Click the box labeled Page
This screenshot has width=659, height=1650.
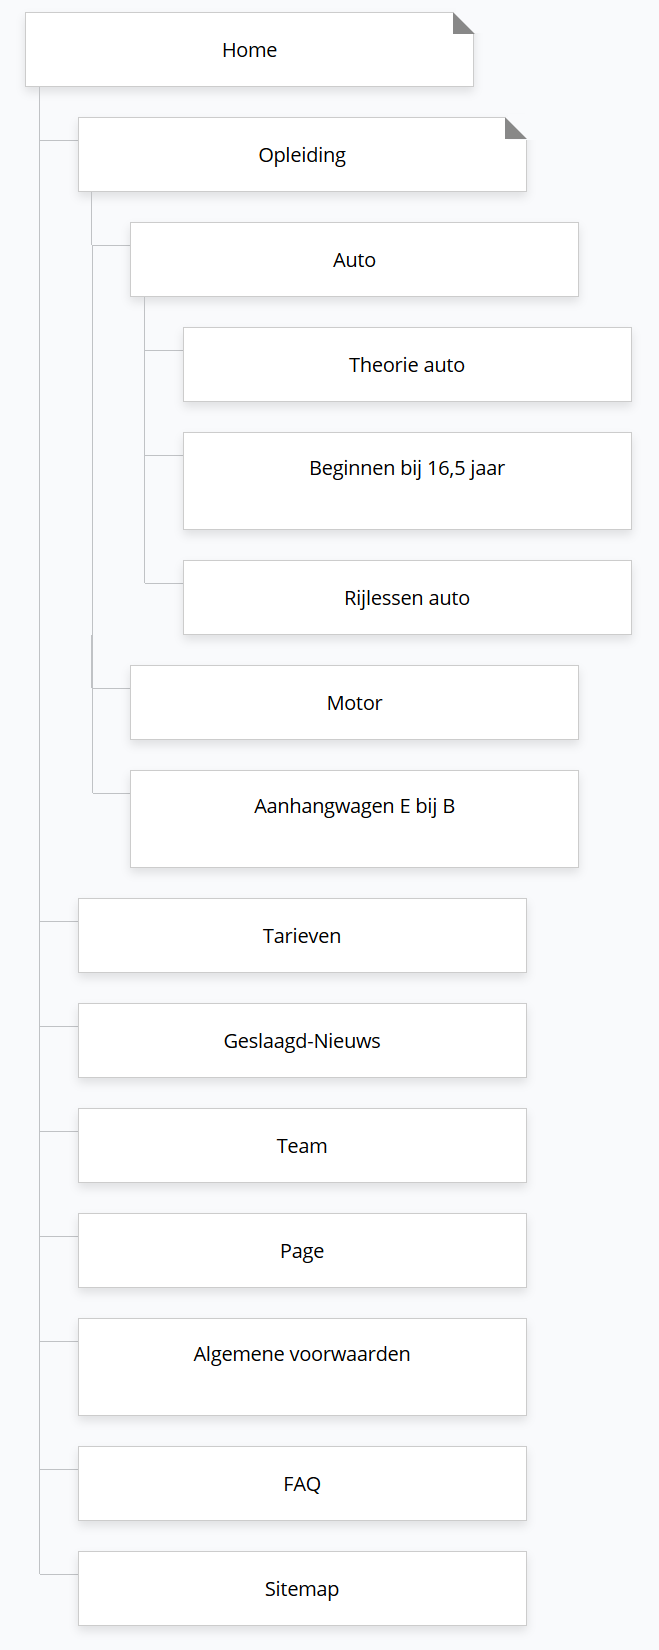pos(302,1251)
